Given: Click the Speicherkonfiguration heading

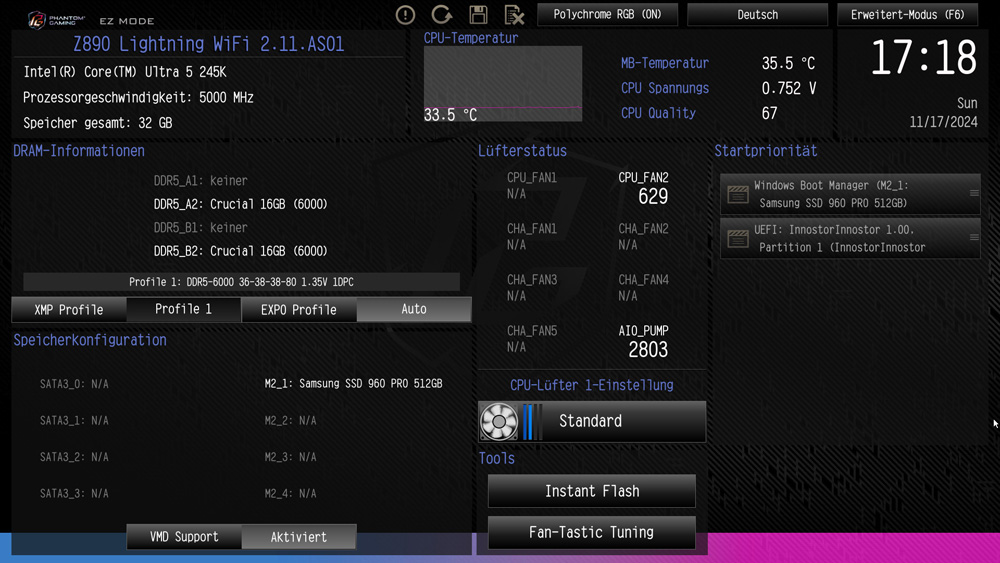Looking at the screenshot, I should point(90,340).
